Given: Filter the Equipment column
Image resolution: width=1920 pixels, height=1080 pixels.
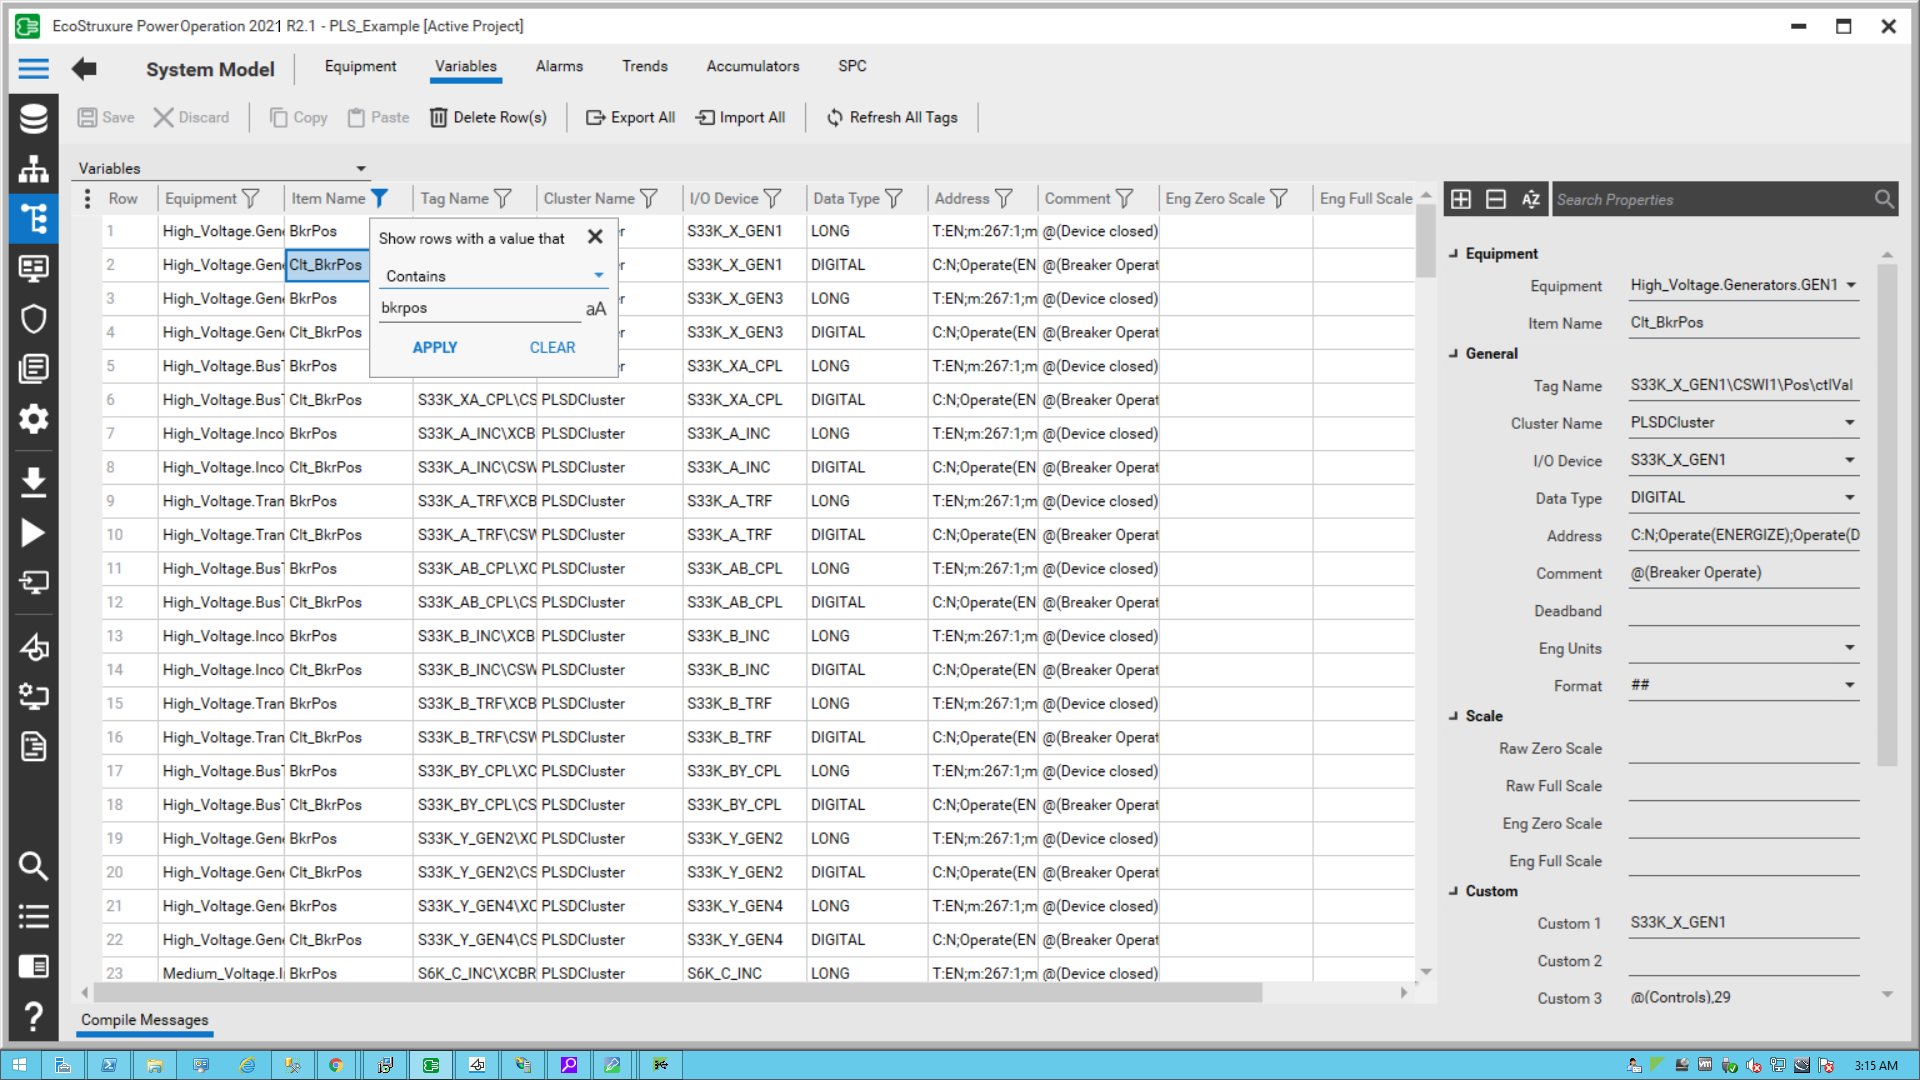Looking at the screenshot, I should pos(251,199).
